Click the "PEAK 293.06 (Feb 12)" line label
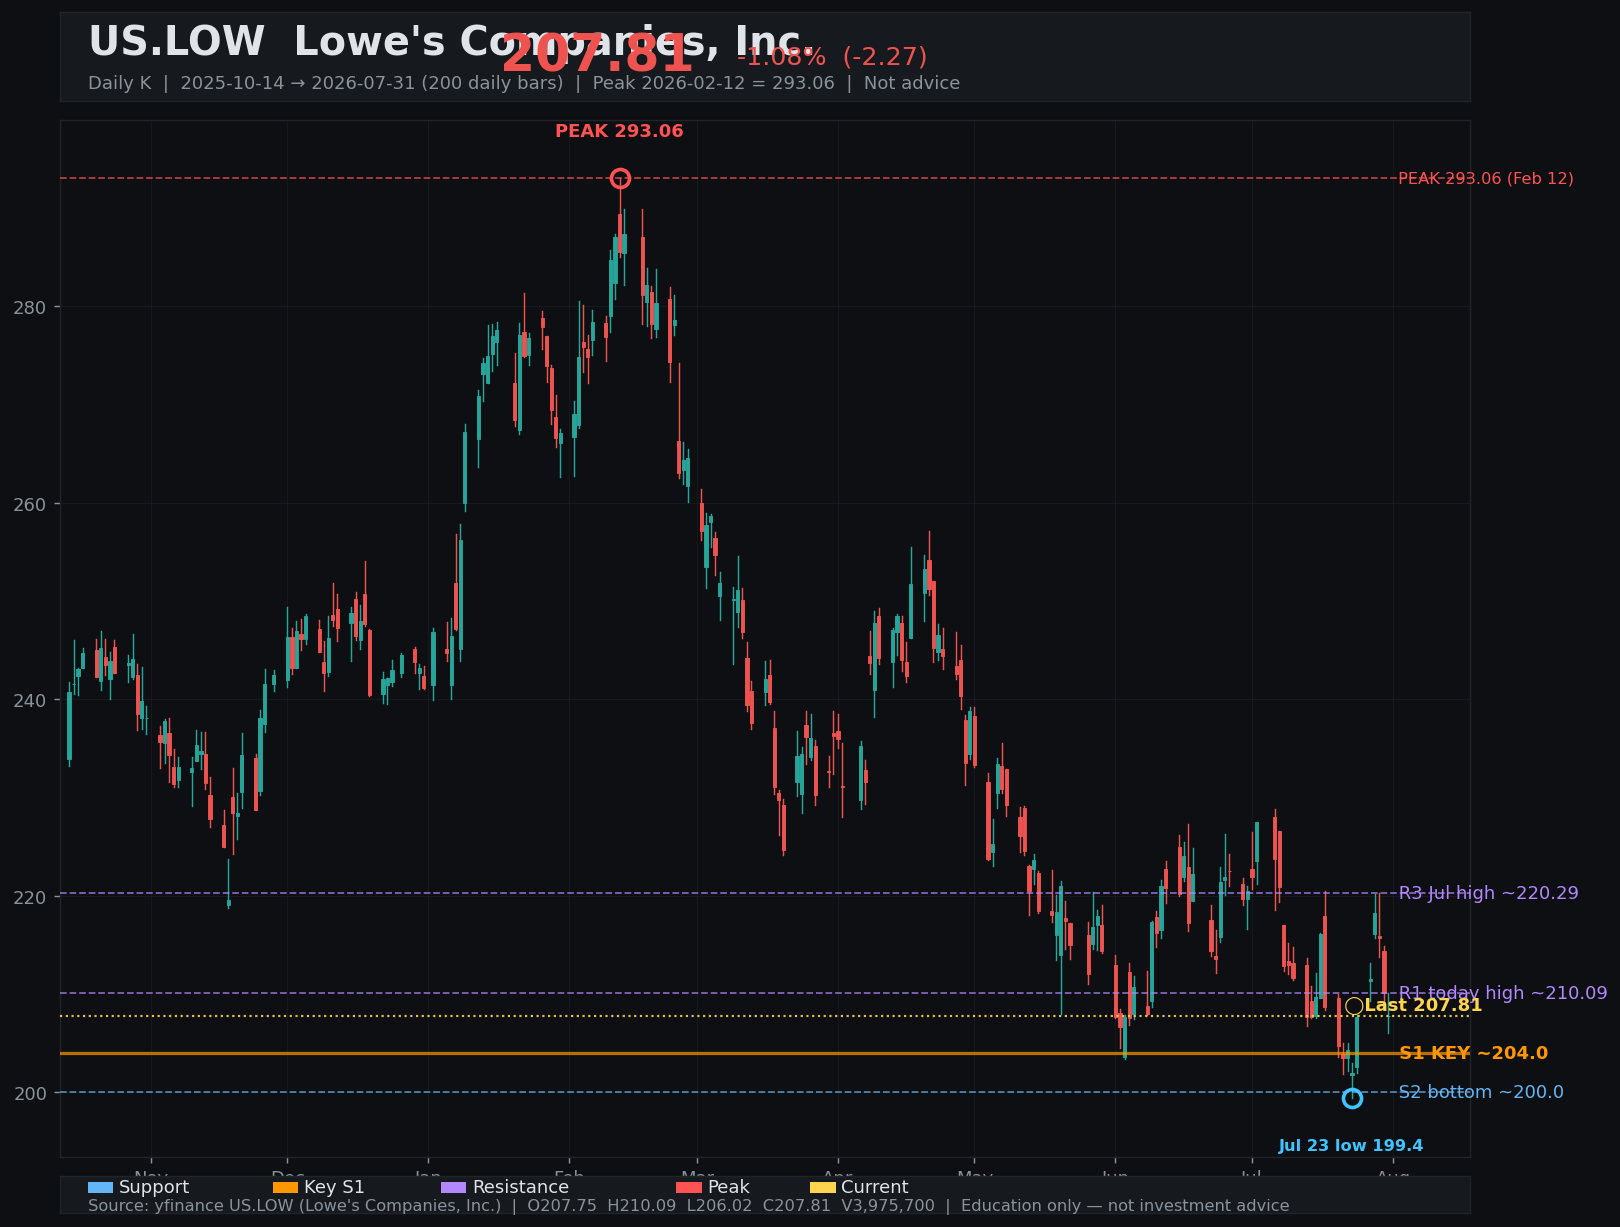Screen dimensions: 1620x1227 click(x=1486, y=179)
